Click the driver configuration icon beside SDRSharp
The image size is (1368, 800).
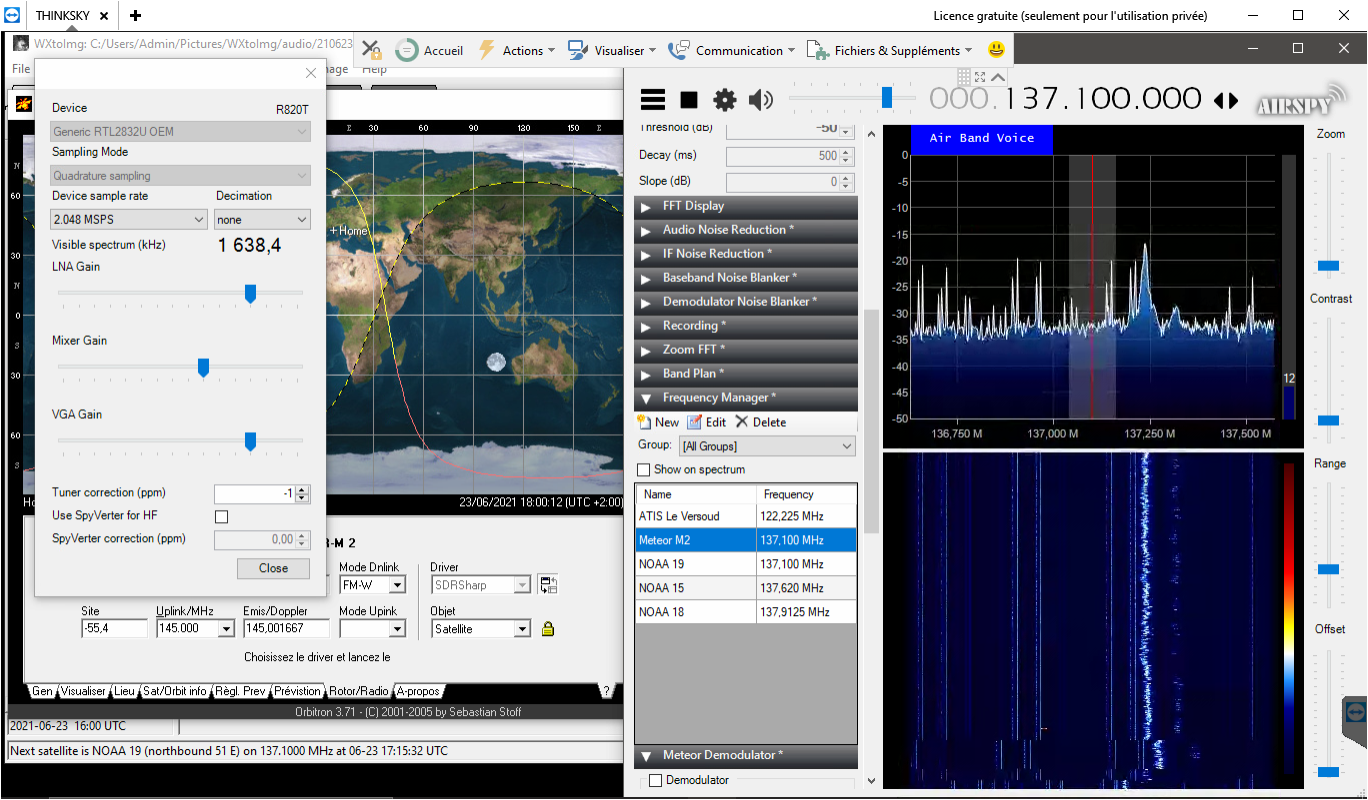[x=547, y=585]
